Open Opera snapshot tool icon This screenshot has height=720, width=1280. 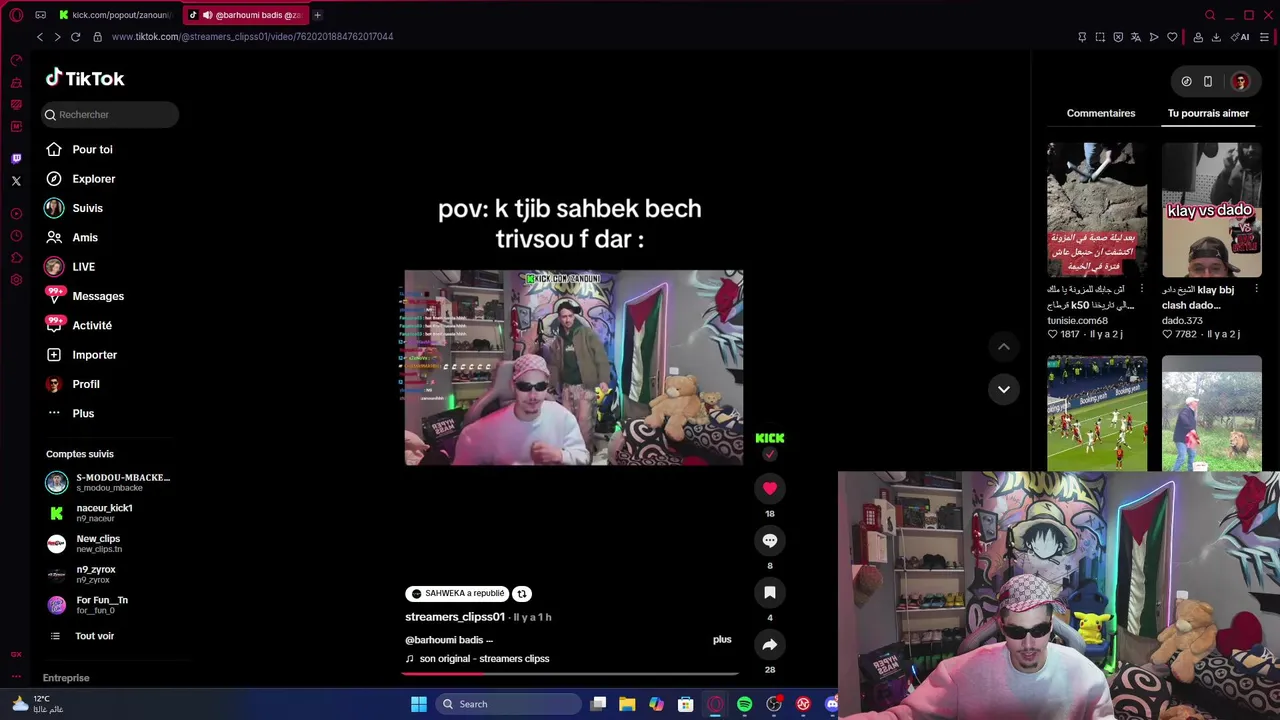point(1100,37)
